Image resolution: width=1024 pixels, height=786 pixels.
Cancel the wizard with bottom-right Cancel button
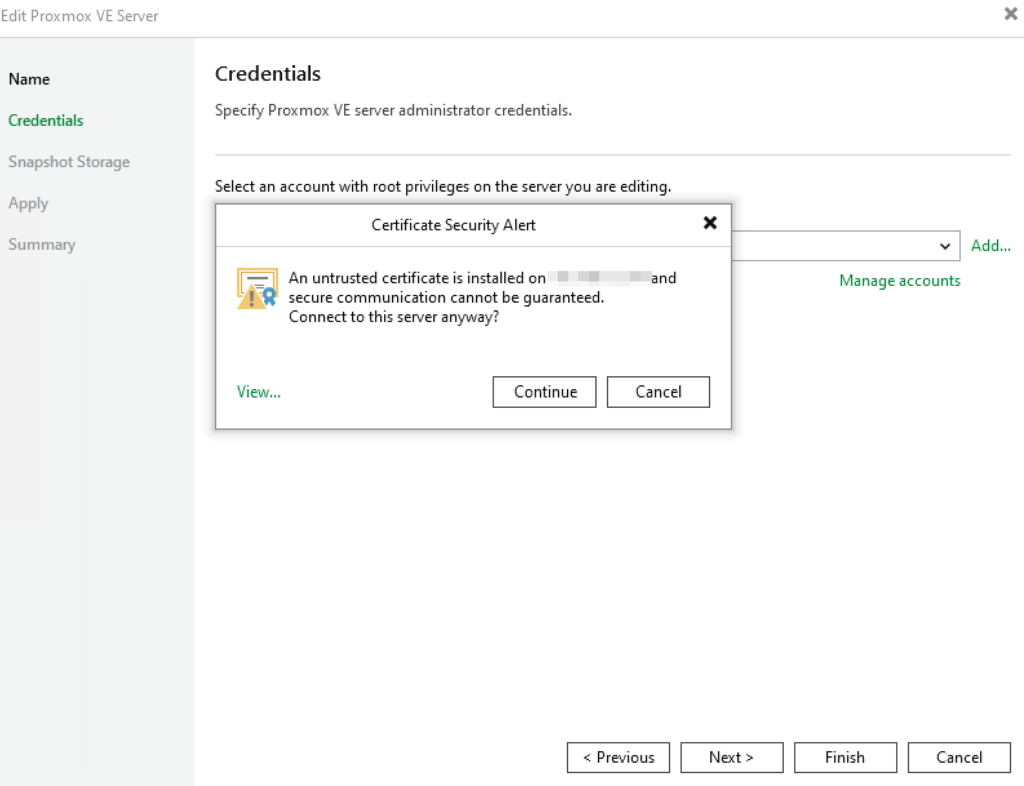click(959, 757)
